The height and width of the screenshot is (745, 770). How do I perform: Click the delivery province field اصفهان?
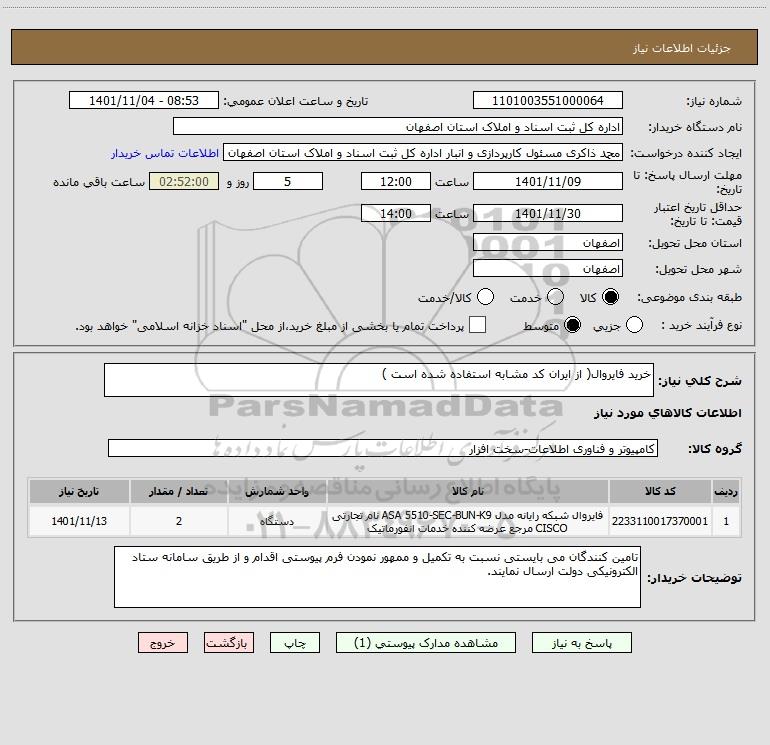(x=548, y=243)
